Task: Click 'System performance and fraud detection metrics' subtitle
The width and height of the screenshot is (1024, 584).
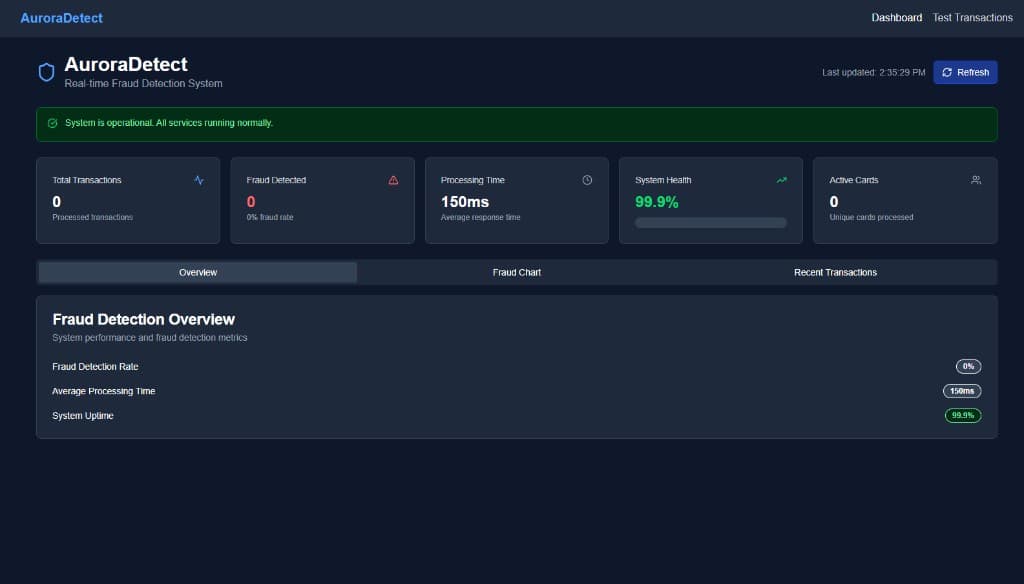Action: click(150, 338)
